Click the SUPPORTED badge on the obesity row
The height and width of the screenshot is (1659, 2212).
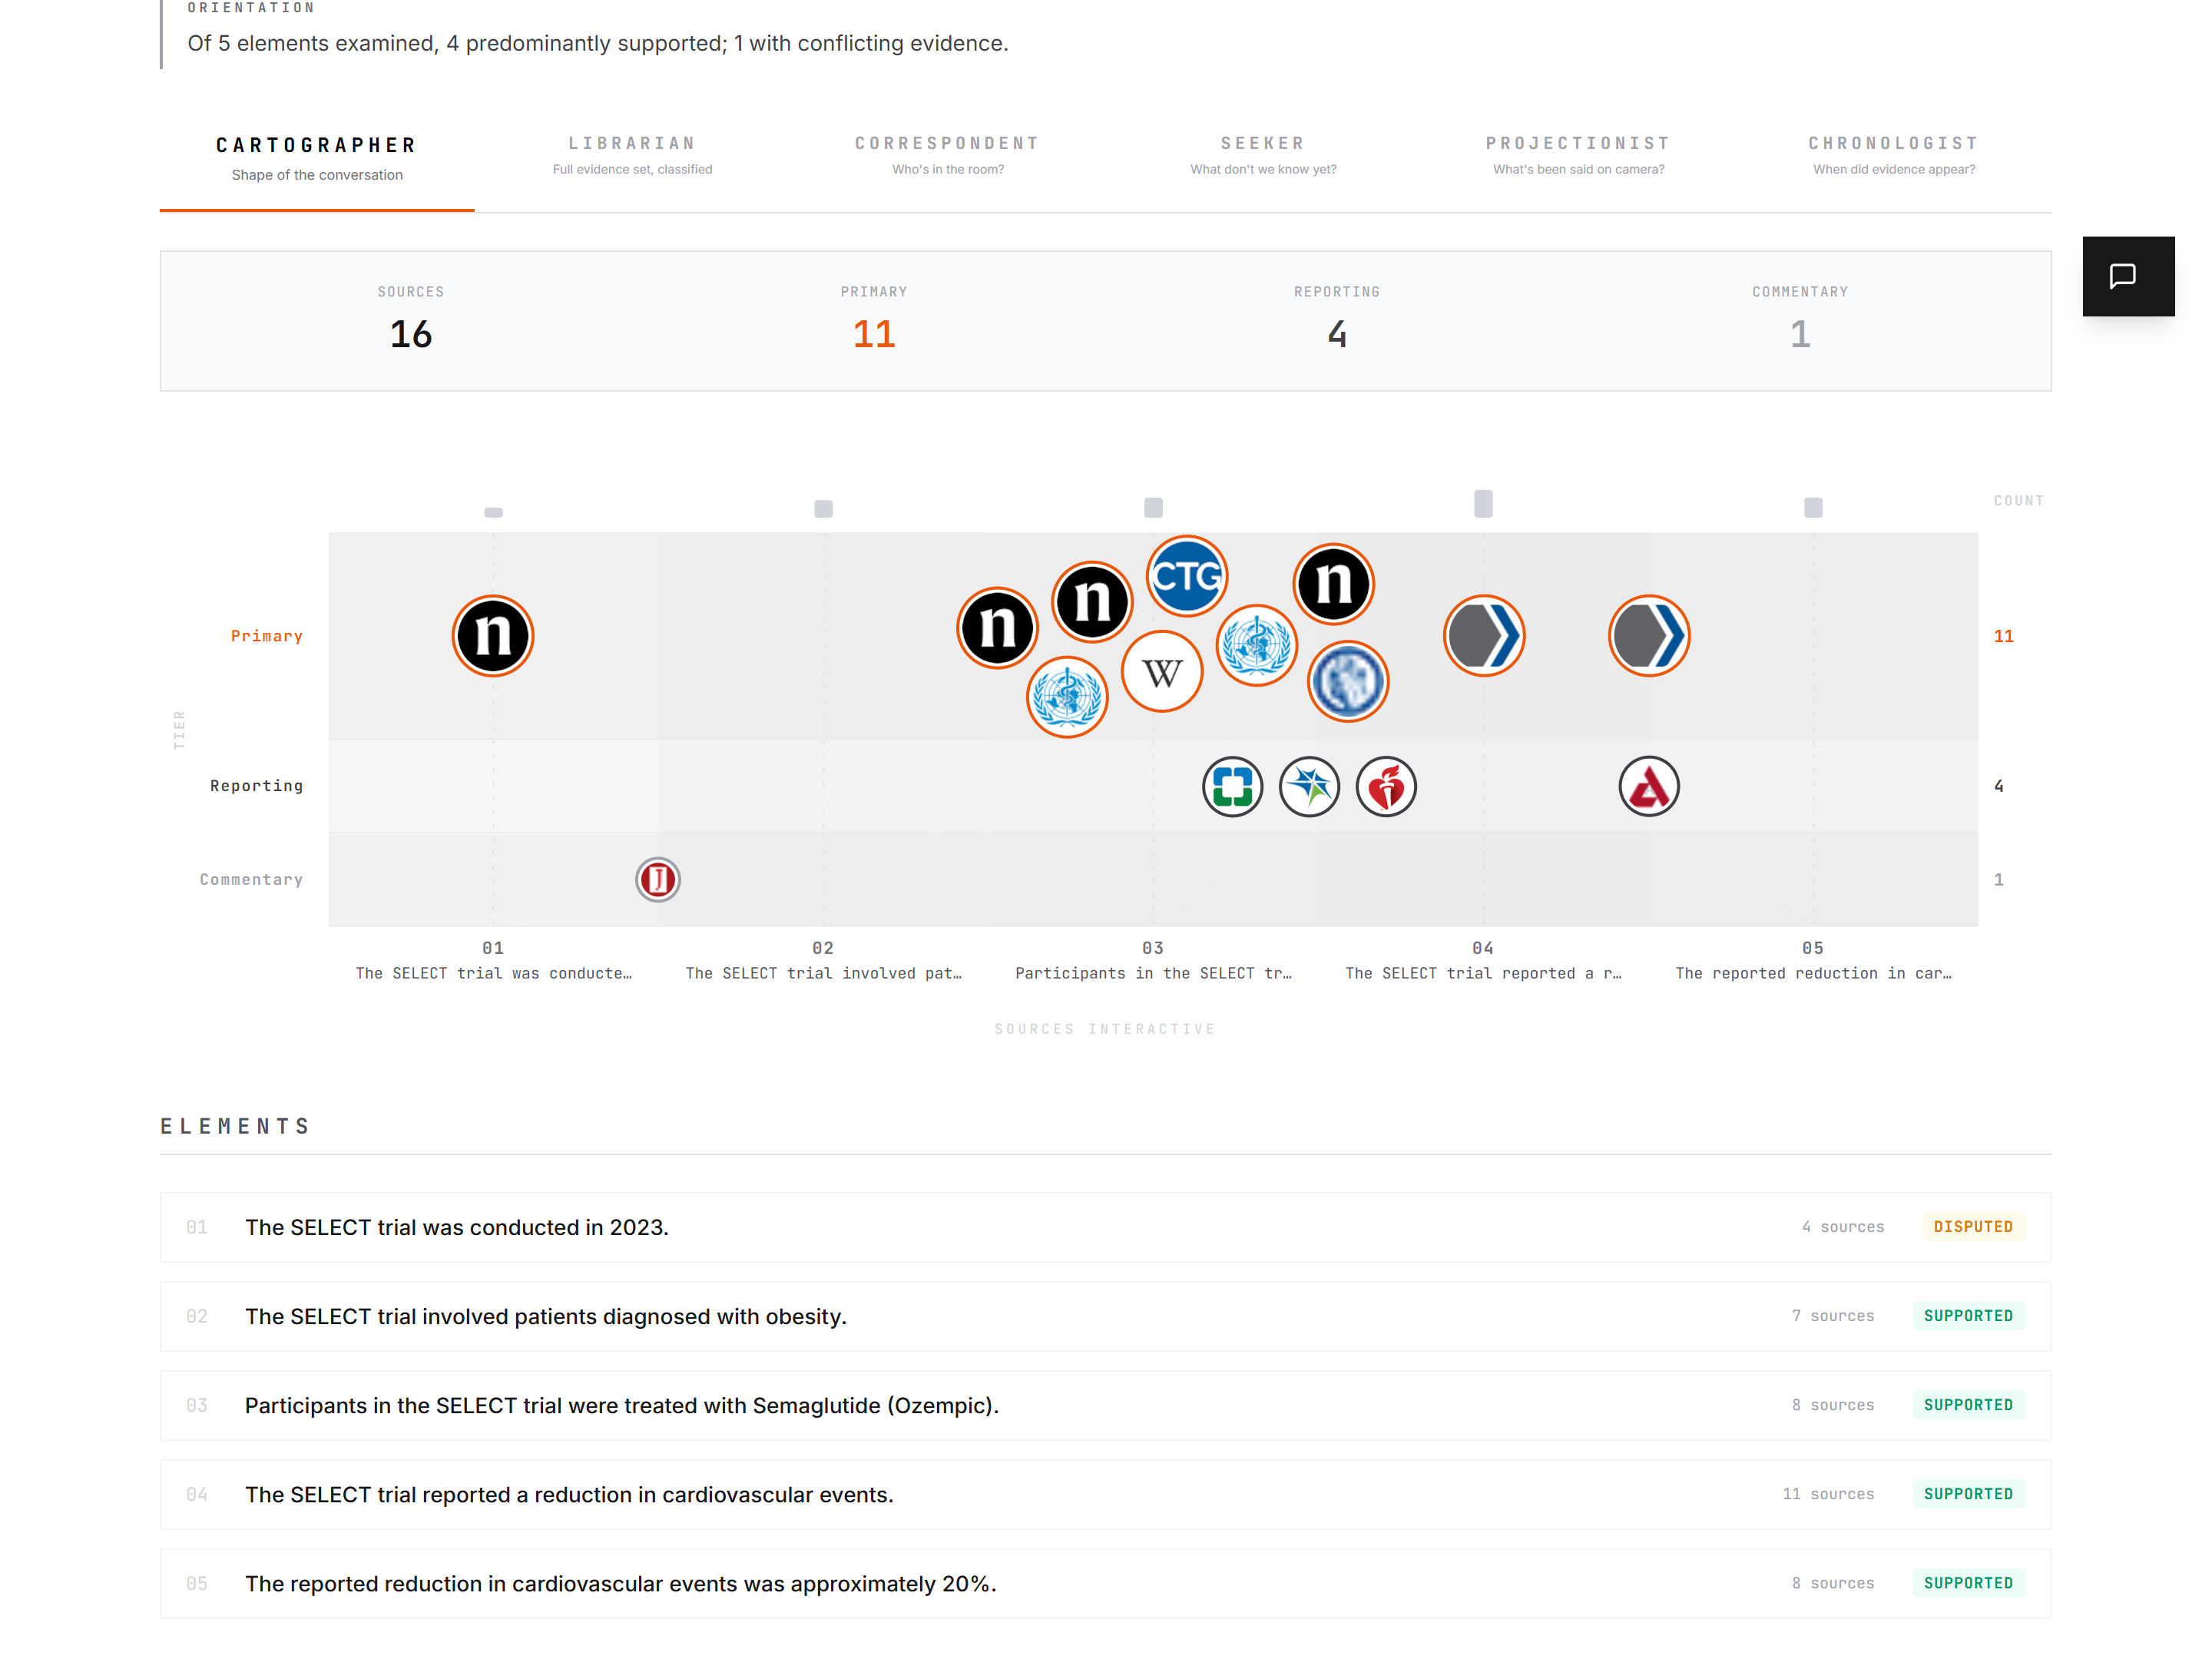[1968, 1316]
